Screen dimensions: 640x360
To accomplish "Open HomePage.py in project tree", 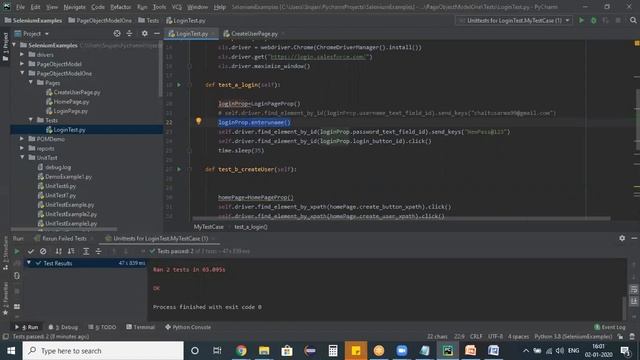I will [71, 102].
